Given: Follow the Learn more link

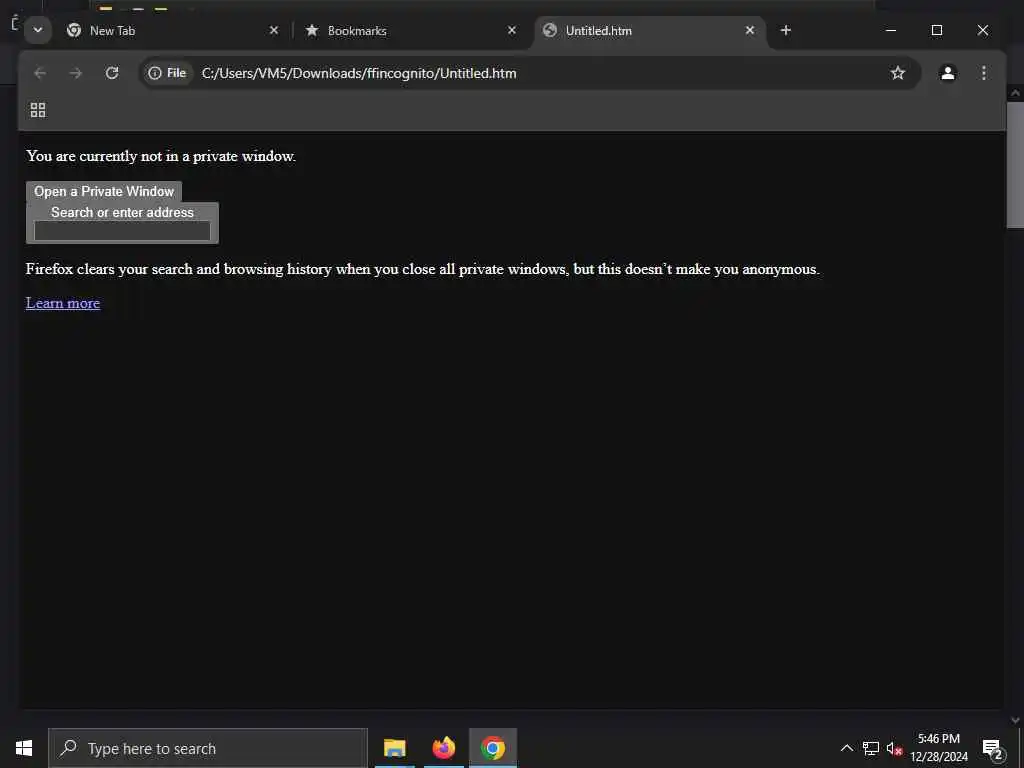Looking at the screenshot, I should (x=63, y=303).
